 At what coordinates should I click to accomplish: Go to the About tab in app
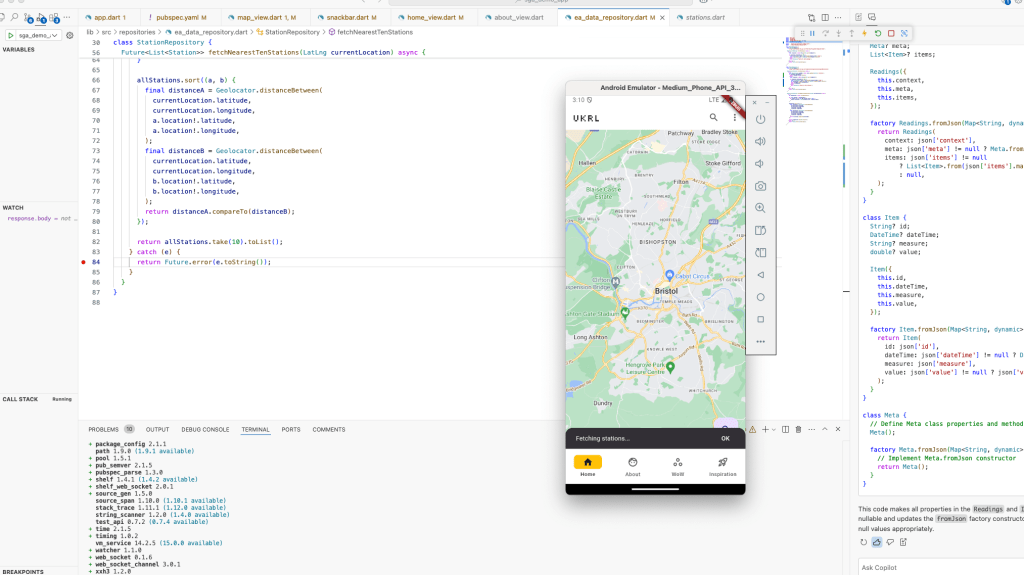click(x=632, y=466)
